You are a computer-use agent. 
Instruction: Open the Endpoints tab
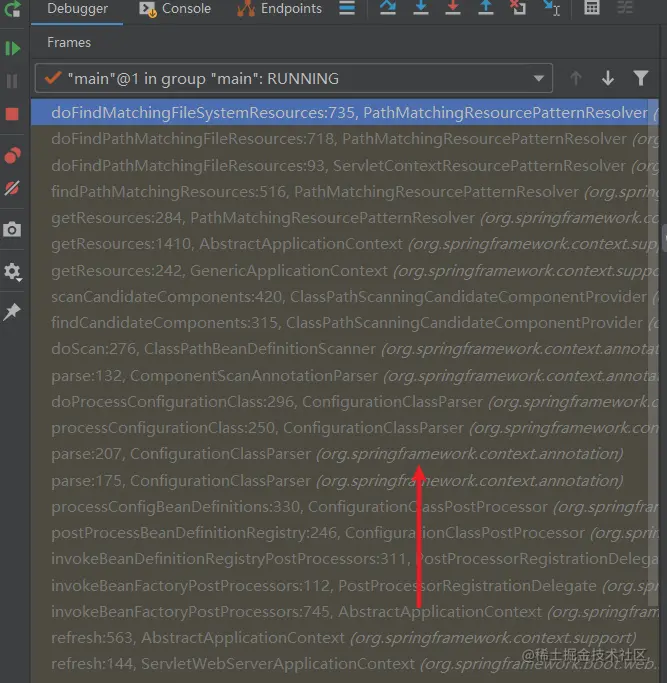279,9
